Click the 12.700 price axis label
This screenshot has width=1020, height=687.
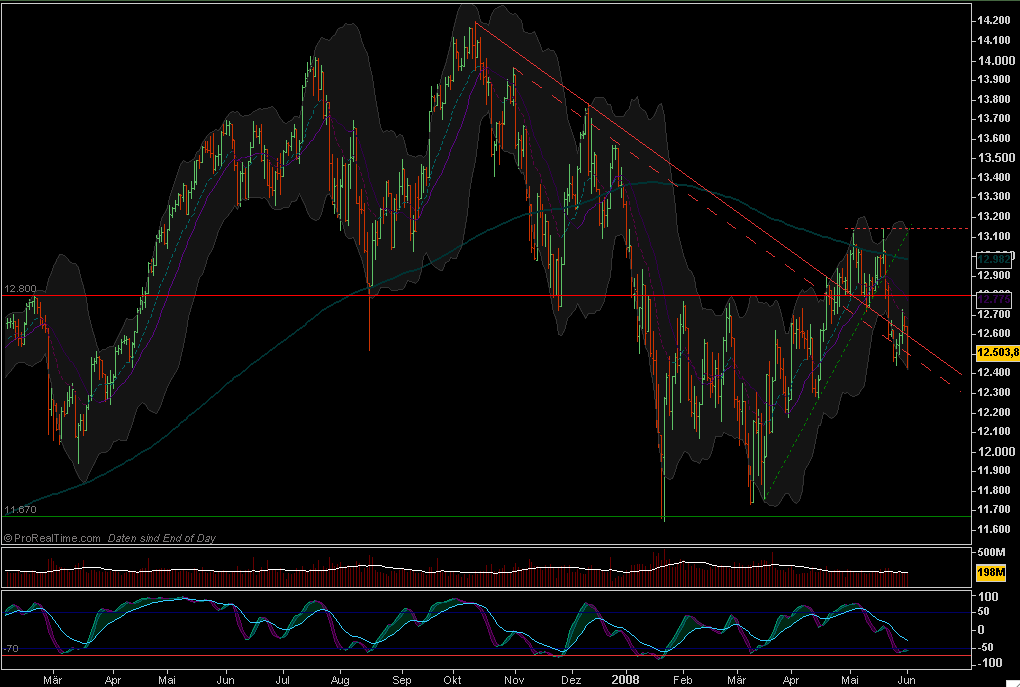point(994,314)
